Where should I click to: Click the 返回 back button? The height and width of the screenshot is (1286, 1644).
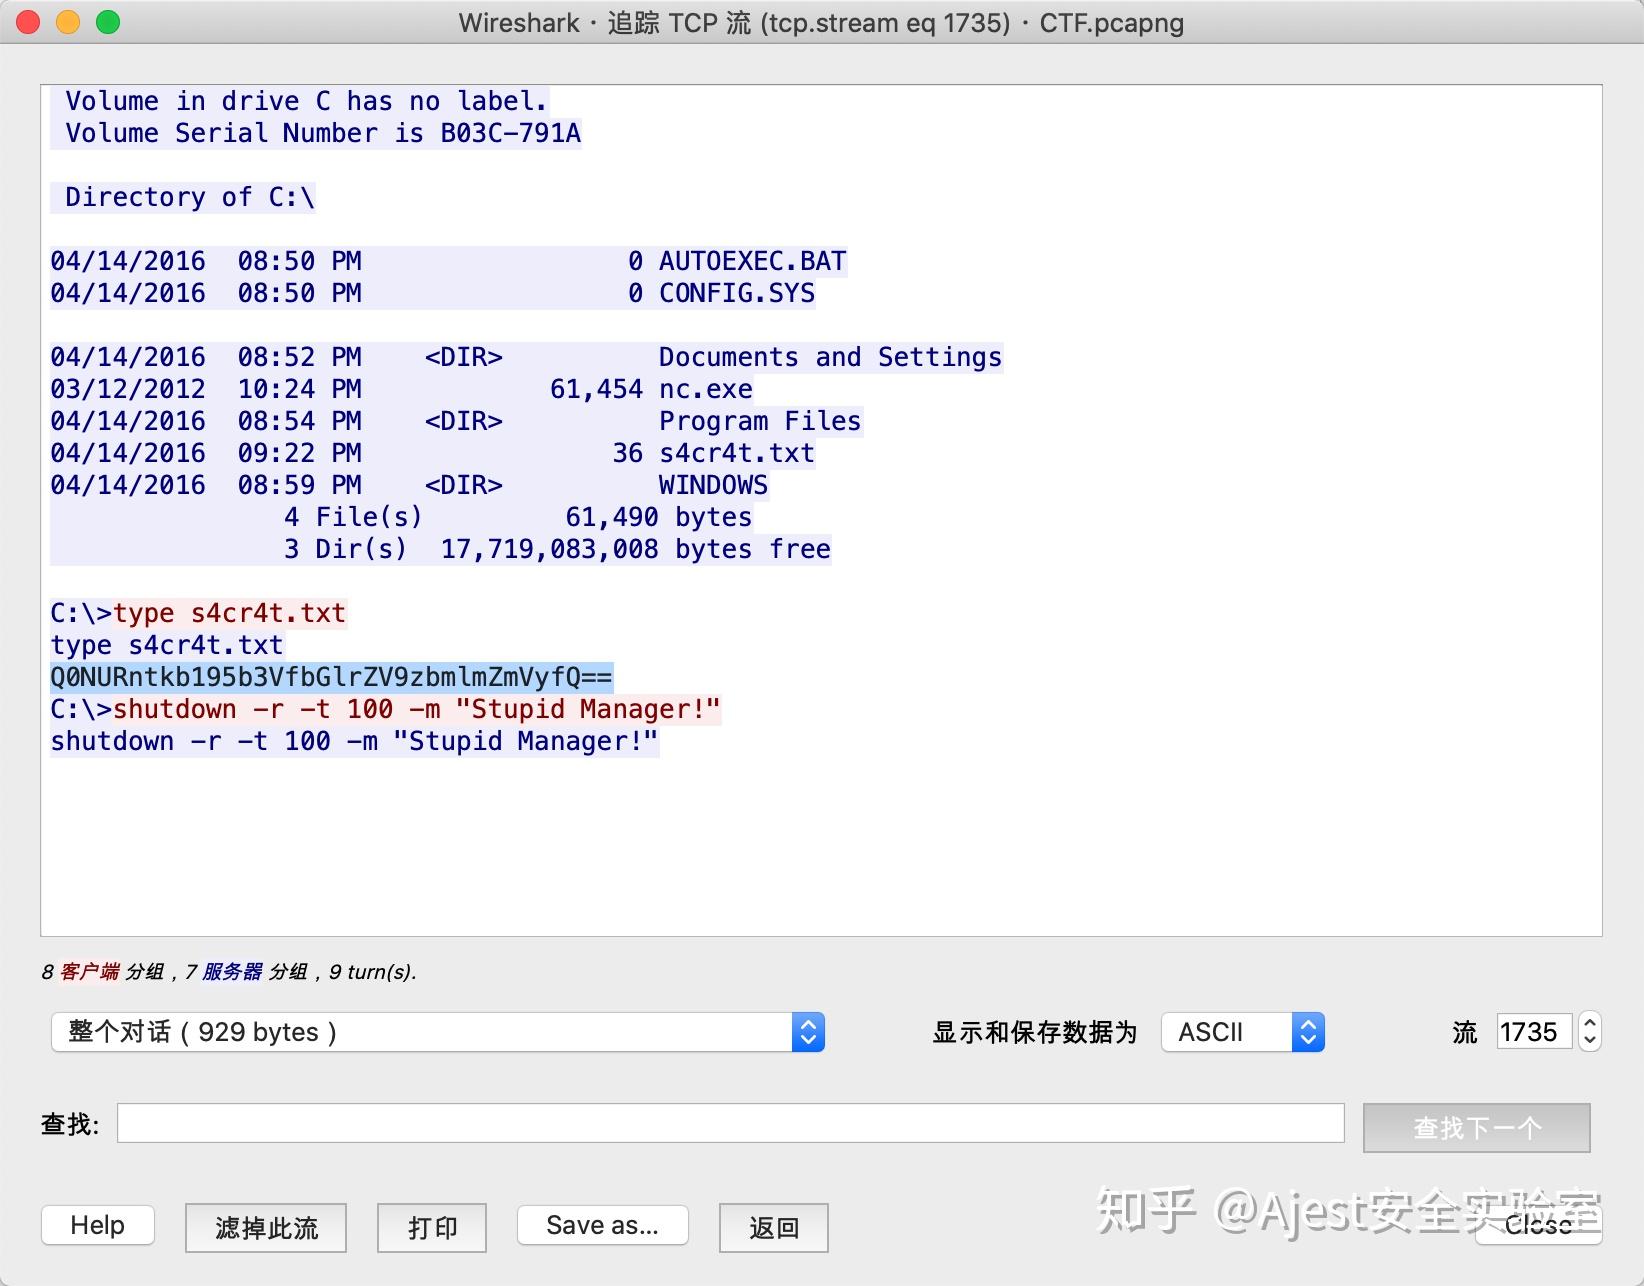coord(774,1228)
